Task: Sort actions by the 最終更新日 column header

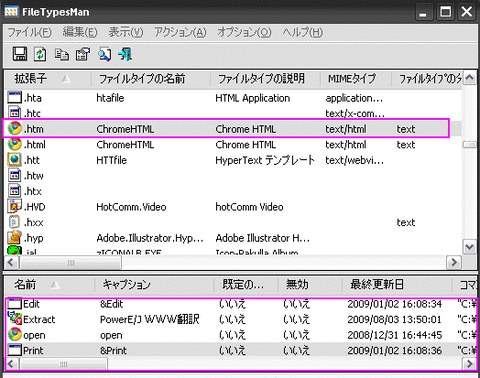Action: coord(397,285)
